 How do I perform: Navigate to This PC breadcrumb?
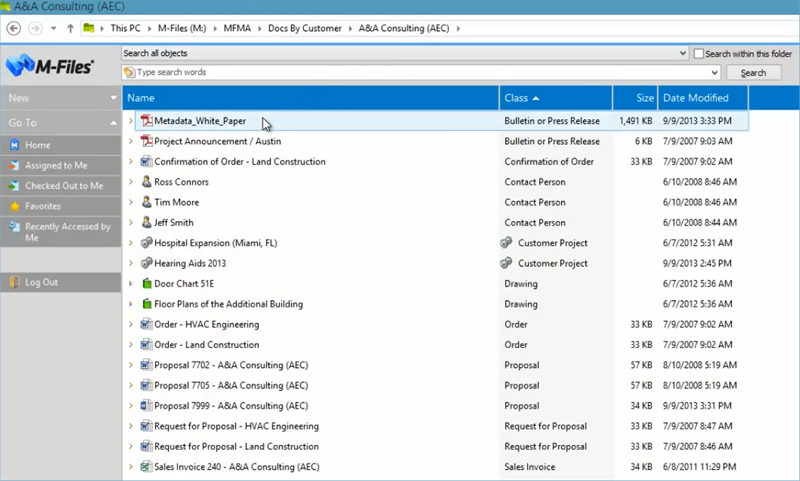tap(126, 29)
